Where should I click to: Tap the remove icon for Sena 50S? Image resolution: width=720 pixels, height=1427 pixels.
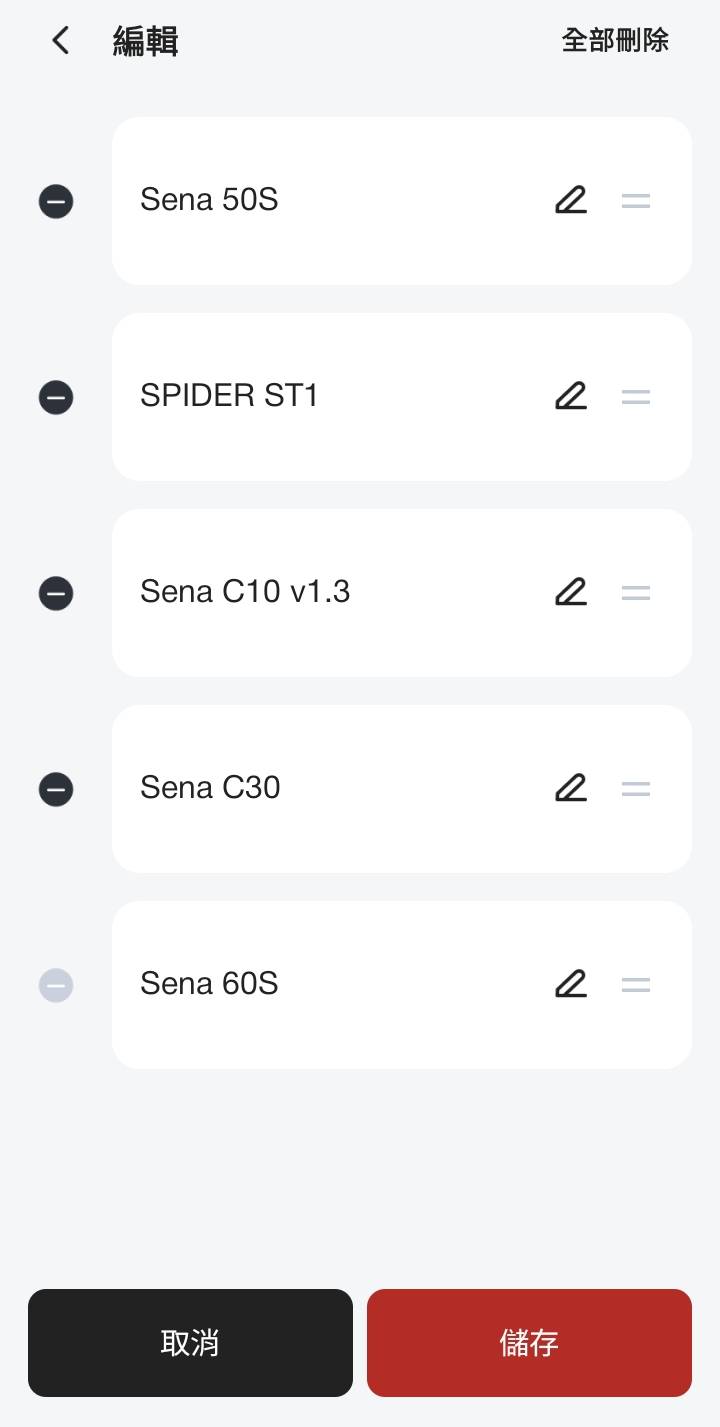(56, 202)
